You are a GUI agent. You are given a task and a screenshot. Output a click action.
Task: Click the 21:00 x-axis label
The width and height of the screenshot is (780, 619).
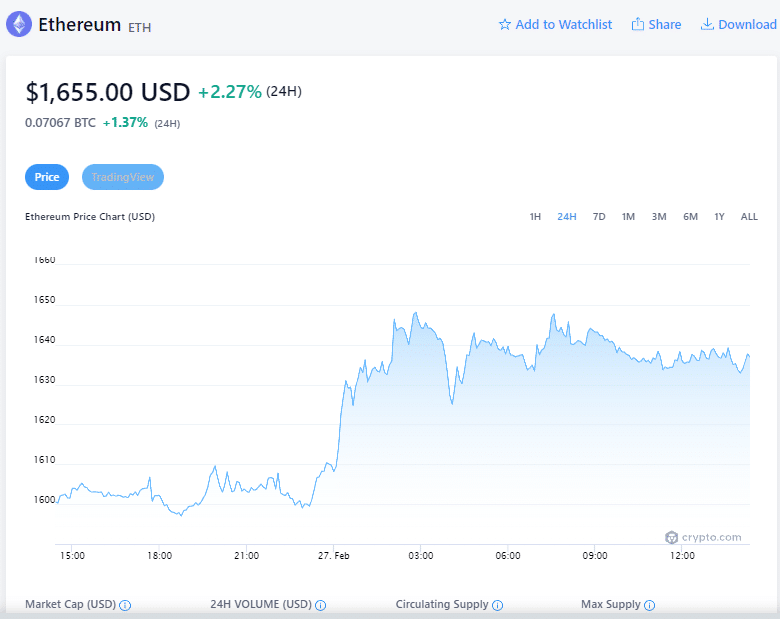246,555
